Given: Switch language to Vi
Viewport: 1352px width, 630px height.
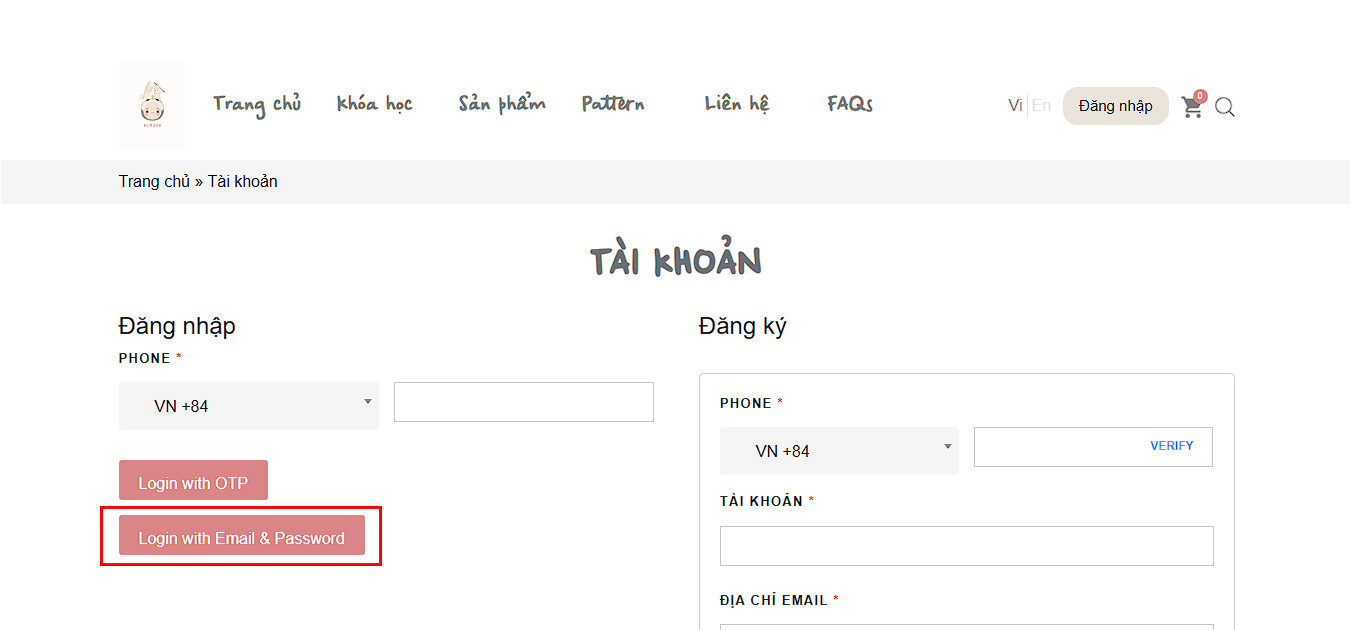Looking at the screenshot, I should (x=1014, y=106).
